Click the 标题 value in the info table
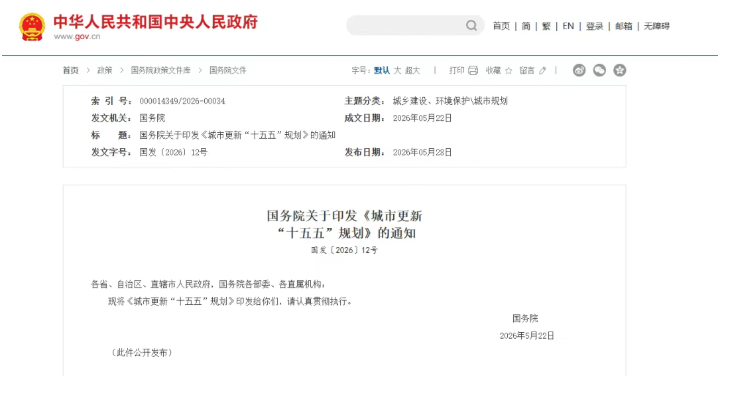Screen dimensions: 733x415 point(237,135)
